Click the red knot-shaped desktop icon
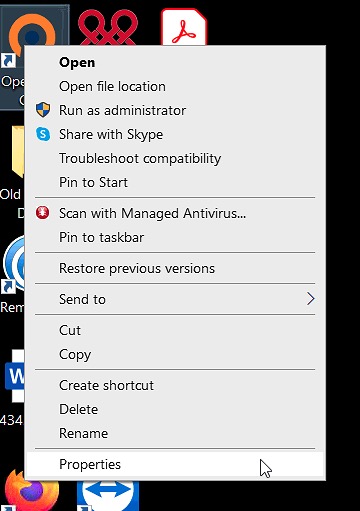The image size is (360, 511). (108, 27)
